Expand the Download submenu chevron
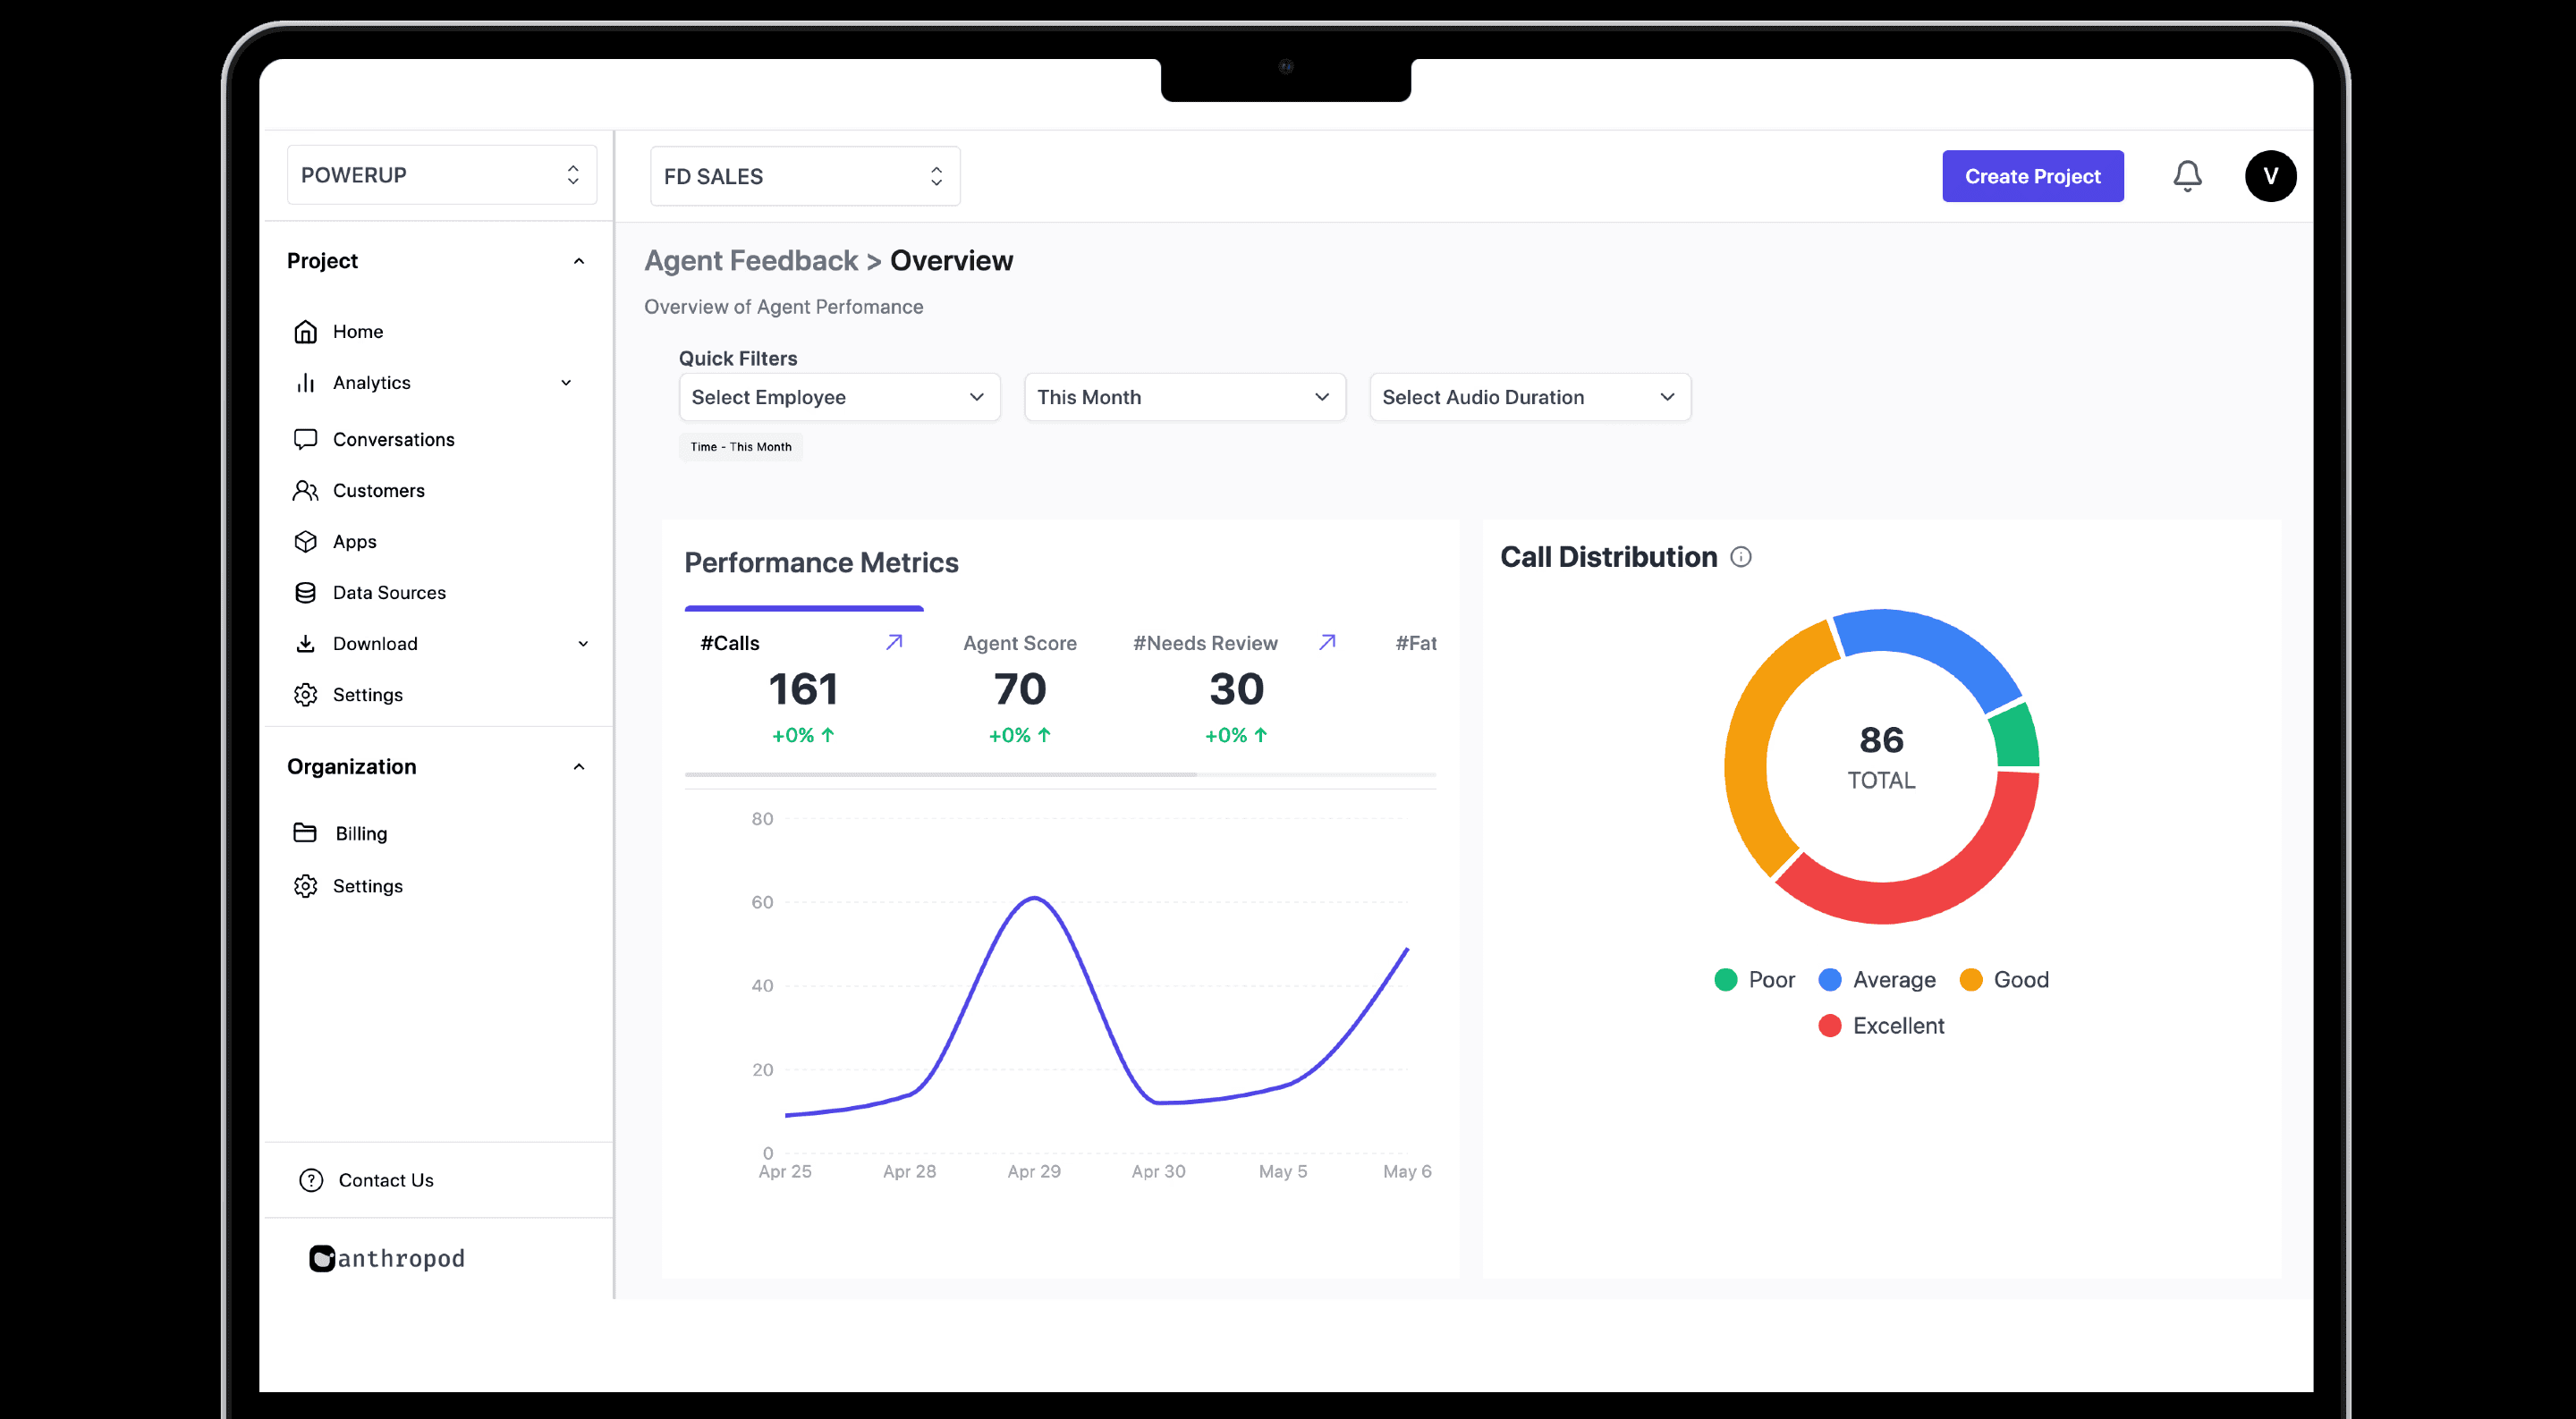This screenshot has height=1419, width=2576. click(583, 643)
